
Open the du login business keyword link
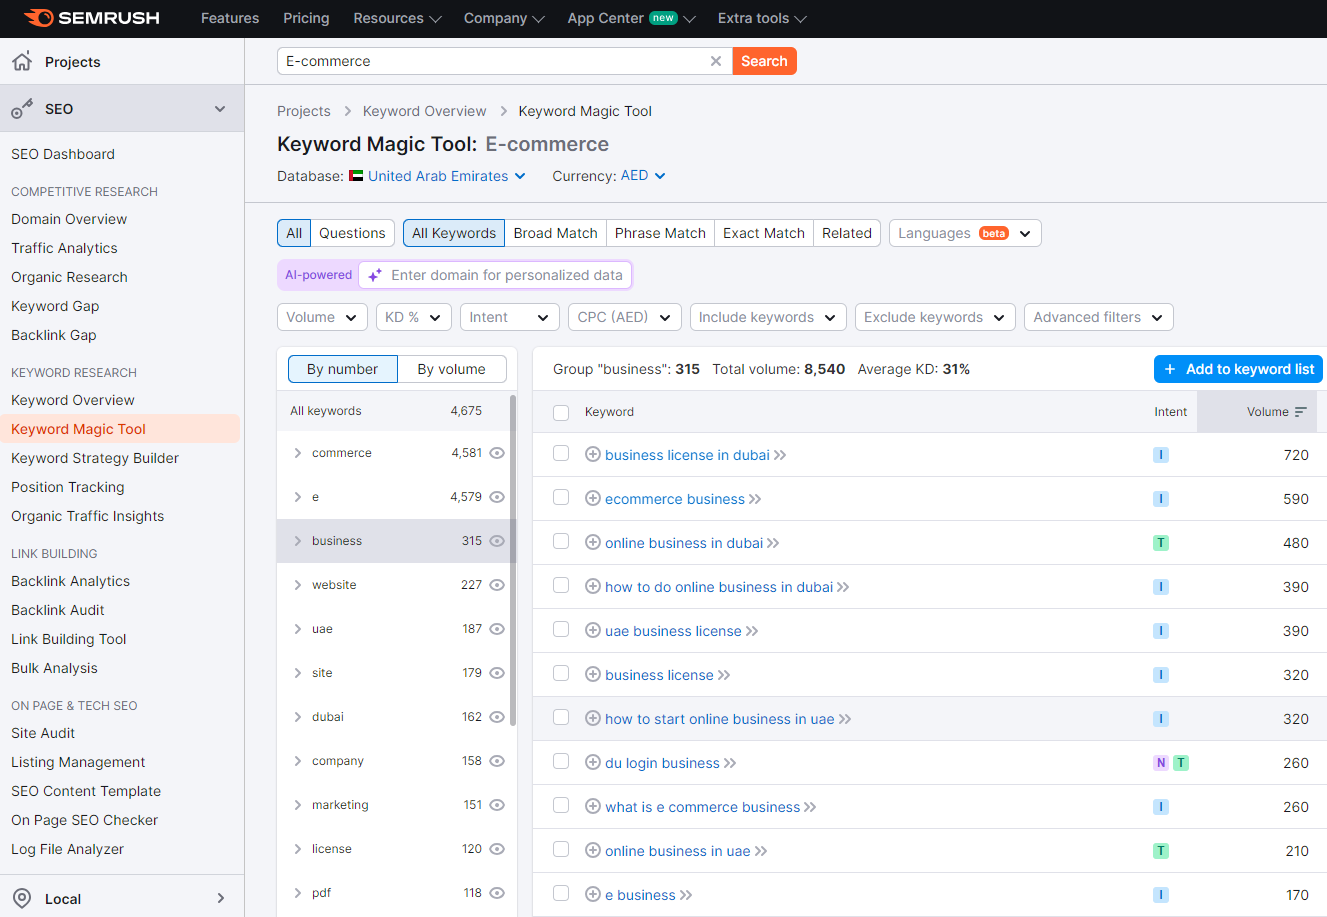tap(662, 763)
